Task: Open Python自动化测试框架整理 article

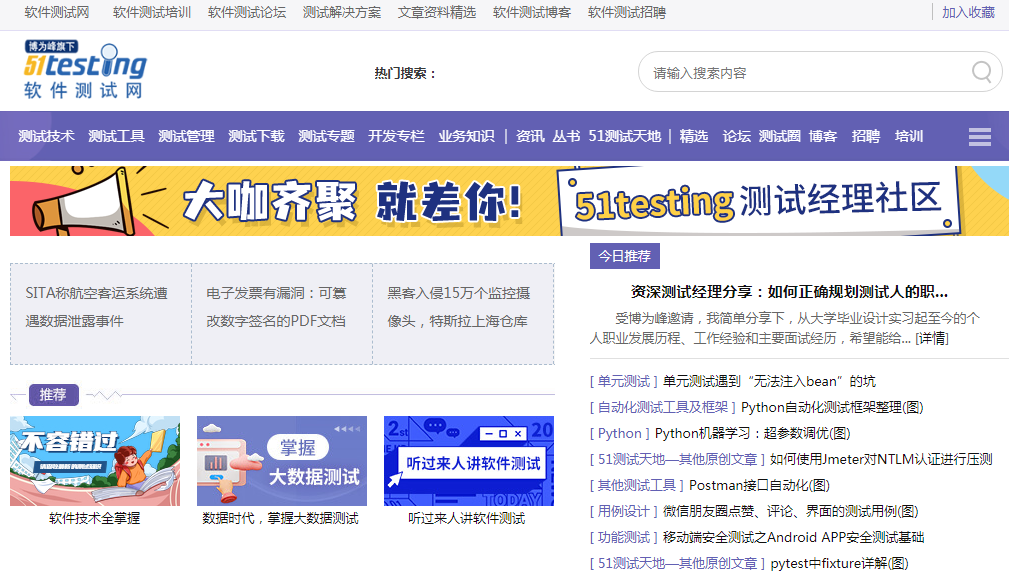Action: 832,407
